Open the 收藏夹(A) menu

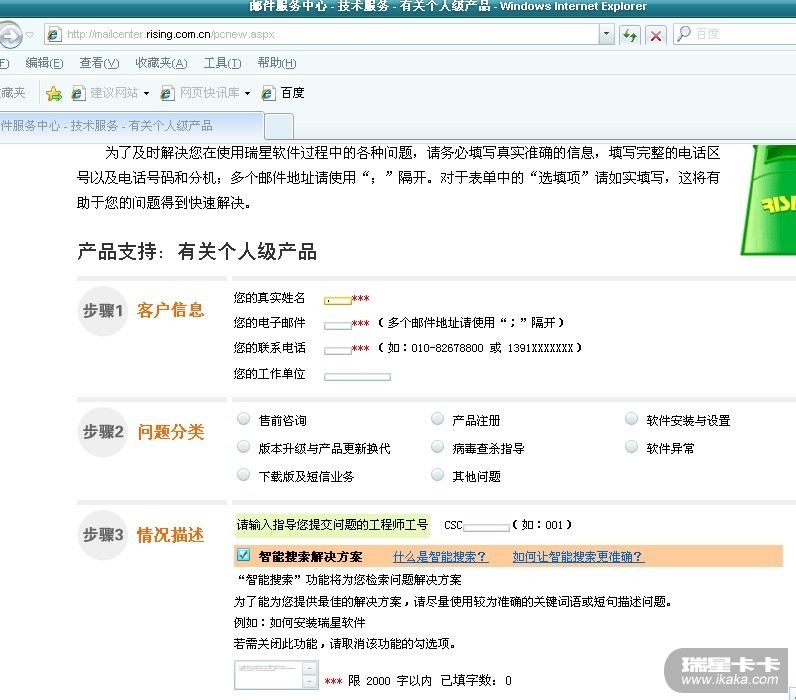[161, 63]
